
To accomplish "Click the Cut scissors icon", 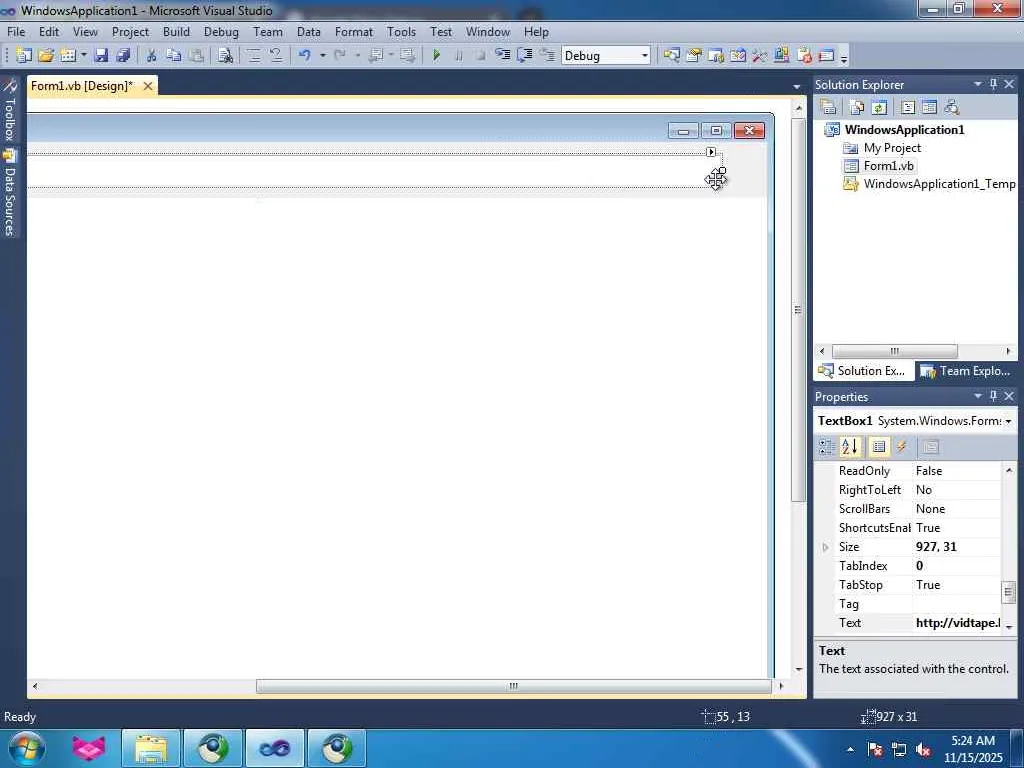I will point(151,56).
